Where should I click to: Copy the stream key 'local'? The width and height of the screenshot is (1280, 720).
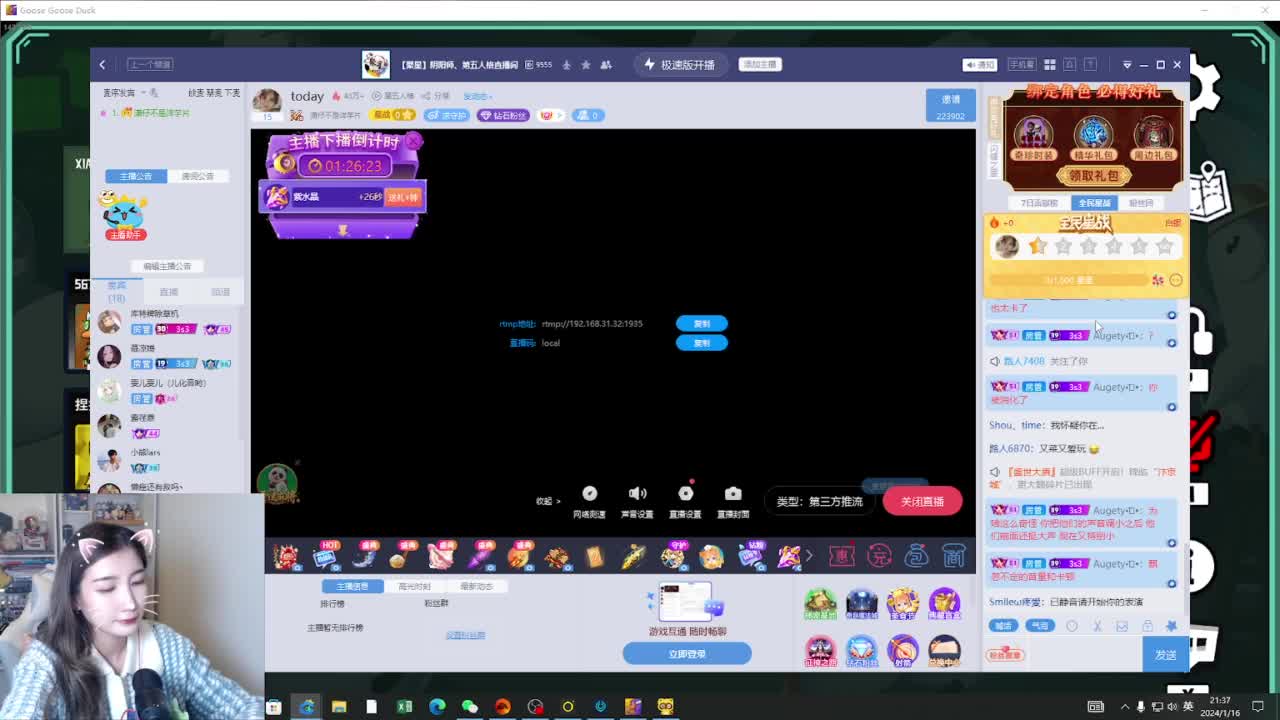coord(702,343)
